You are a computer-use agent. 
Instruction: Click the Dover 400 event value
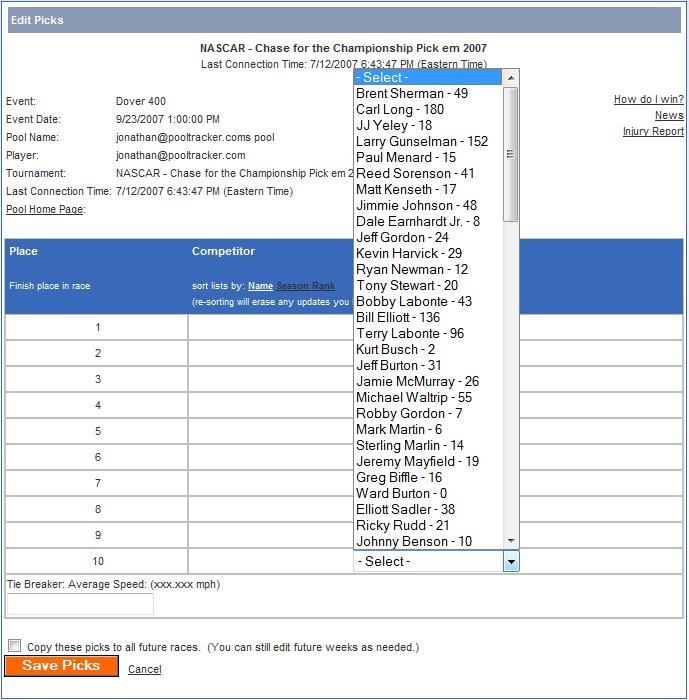[141, 101]
